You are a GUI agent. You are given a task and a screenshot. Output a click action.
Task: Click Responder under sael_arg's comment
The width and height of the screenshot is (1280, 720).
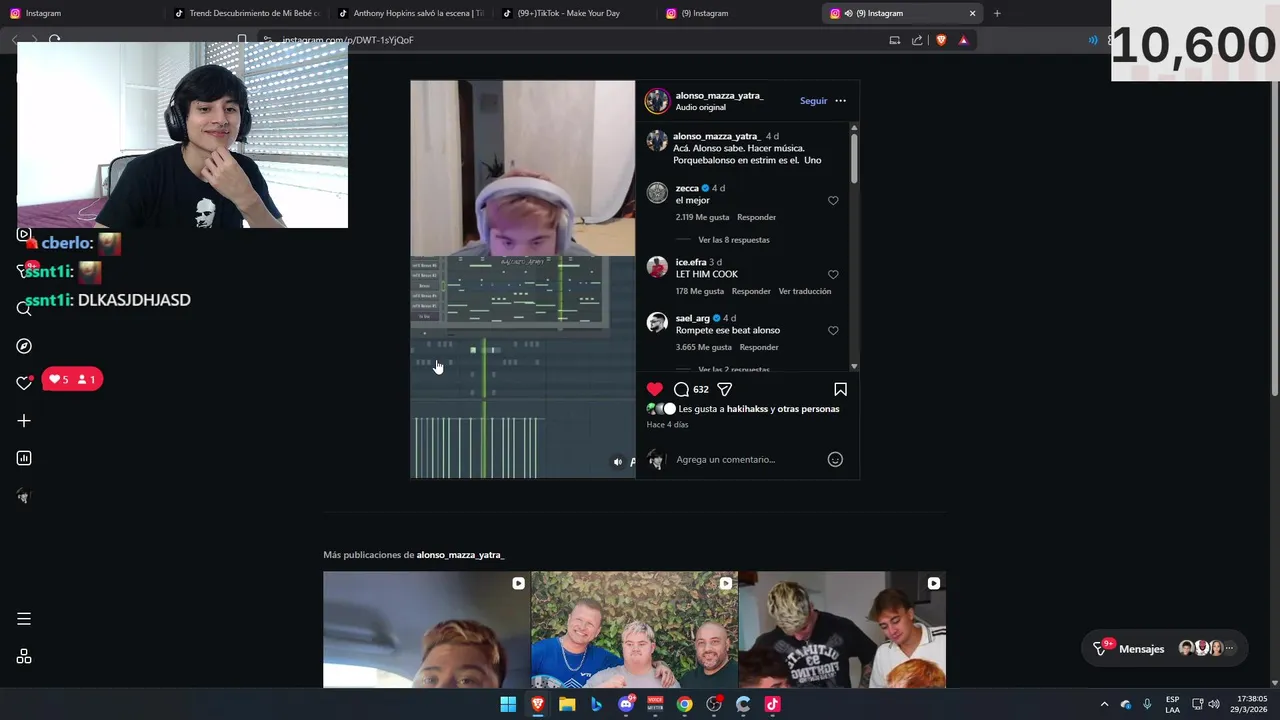pyautogui.click(x=759, y=347)
